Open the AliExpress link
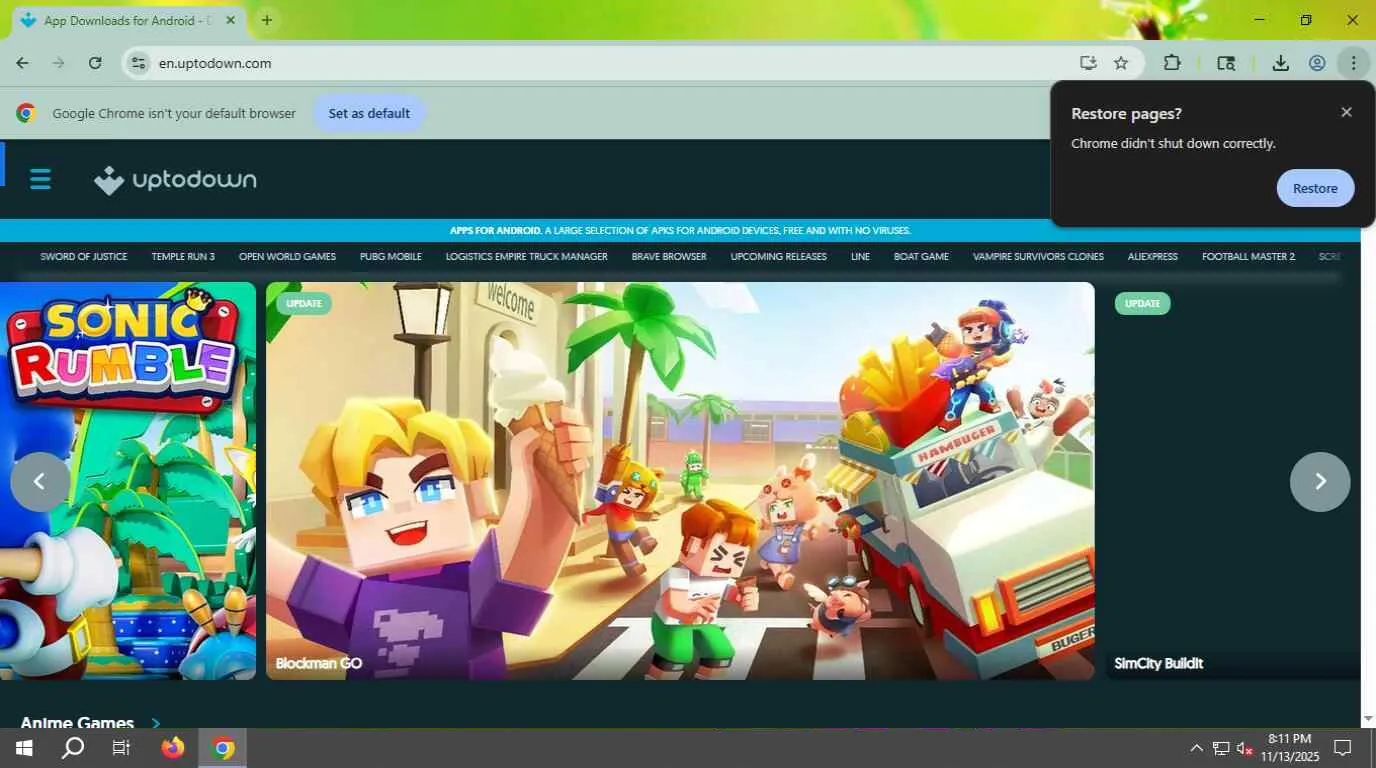Screen dimensions: 1376x768 [x=1153, y=257]
